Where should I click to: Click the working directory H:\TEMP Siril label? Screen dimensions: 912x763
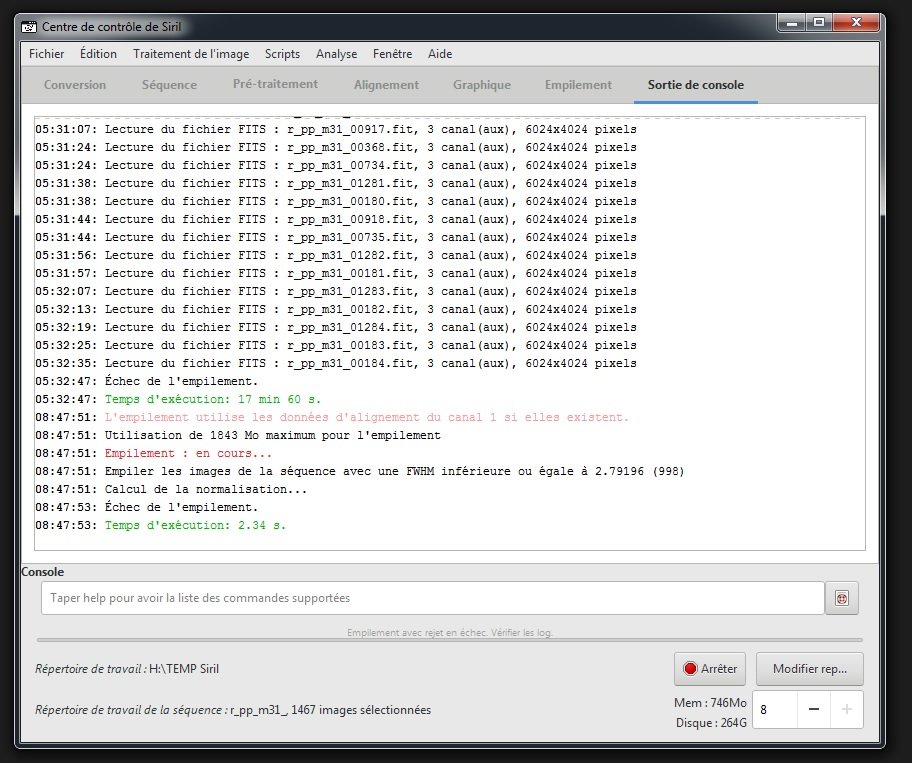click(x=127, y=669)
